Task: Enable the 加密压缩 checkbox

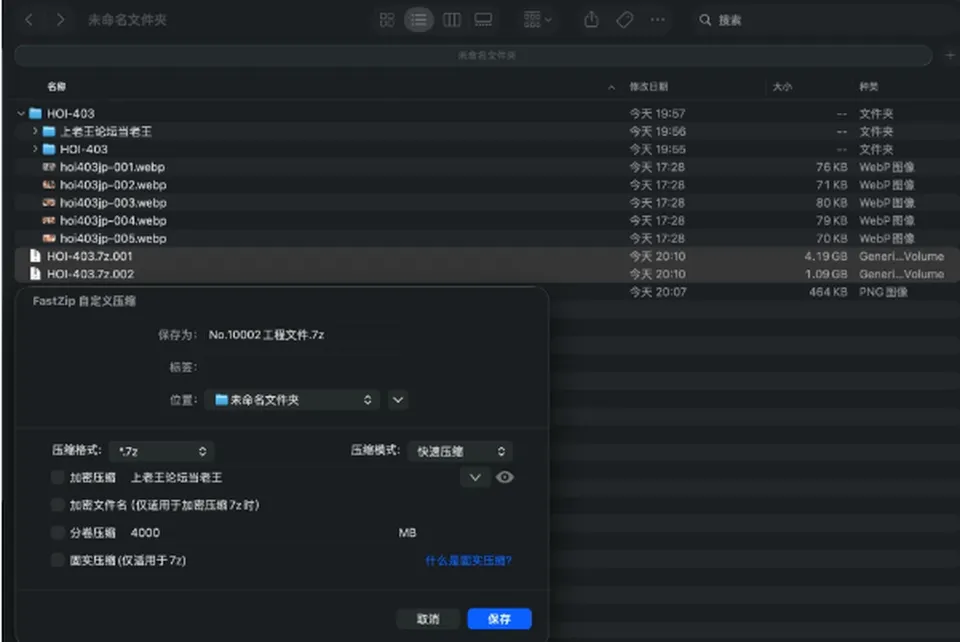Action: 58,477
